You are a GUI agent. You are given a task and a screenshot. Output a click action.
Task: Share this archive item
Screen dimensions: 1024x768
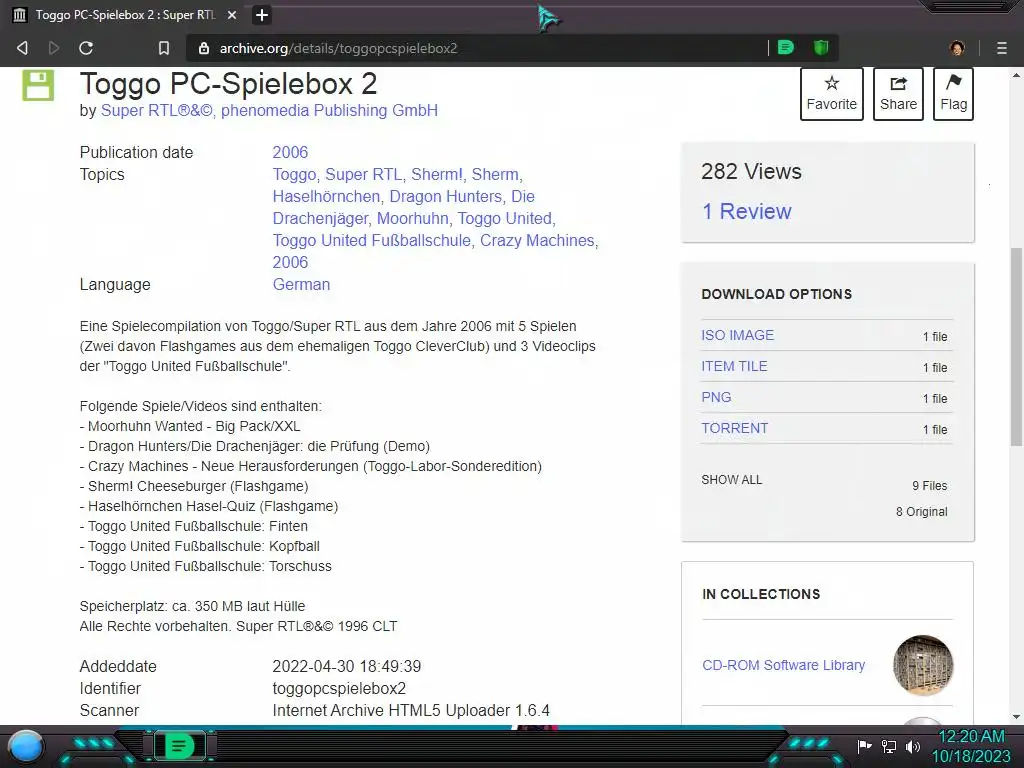(898, 94)
